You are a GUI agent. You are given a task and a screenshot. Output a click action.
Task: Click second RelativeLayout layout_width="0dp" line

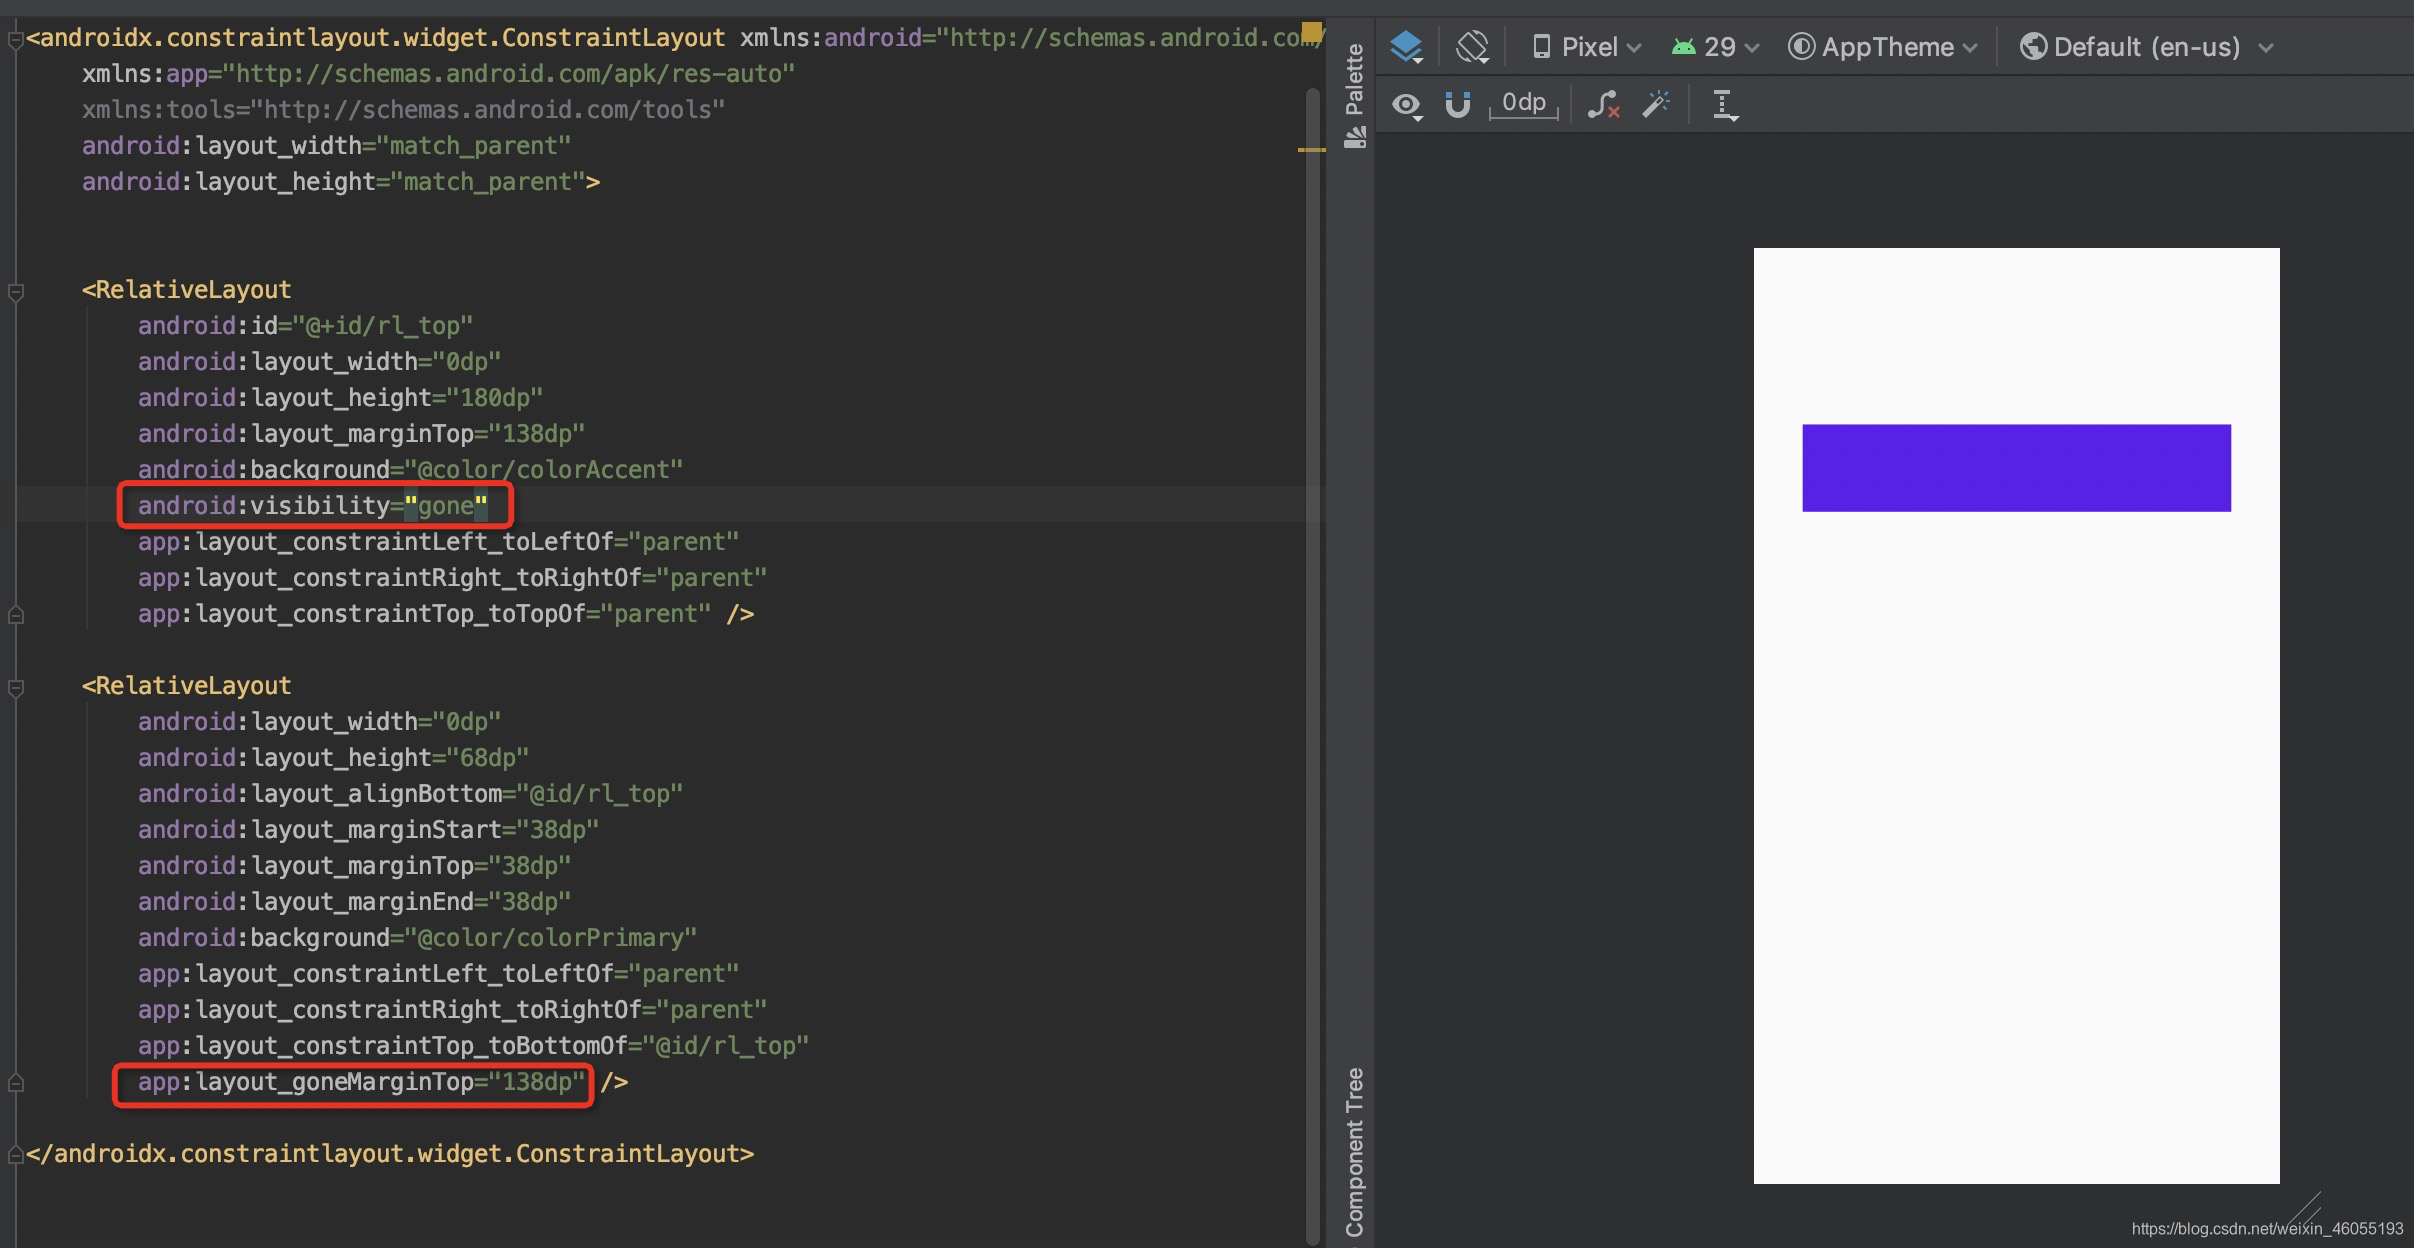click(x=319, y=721)
